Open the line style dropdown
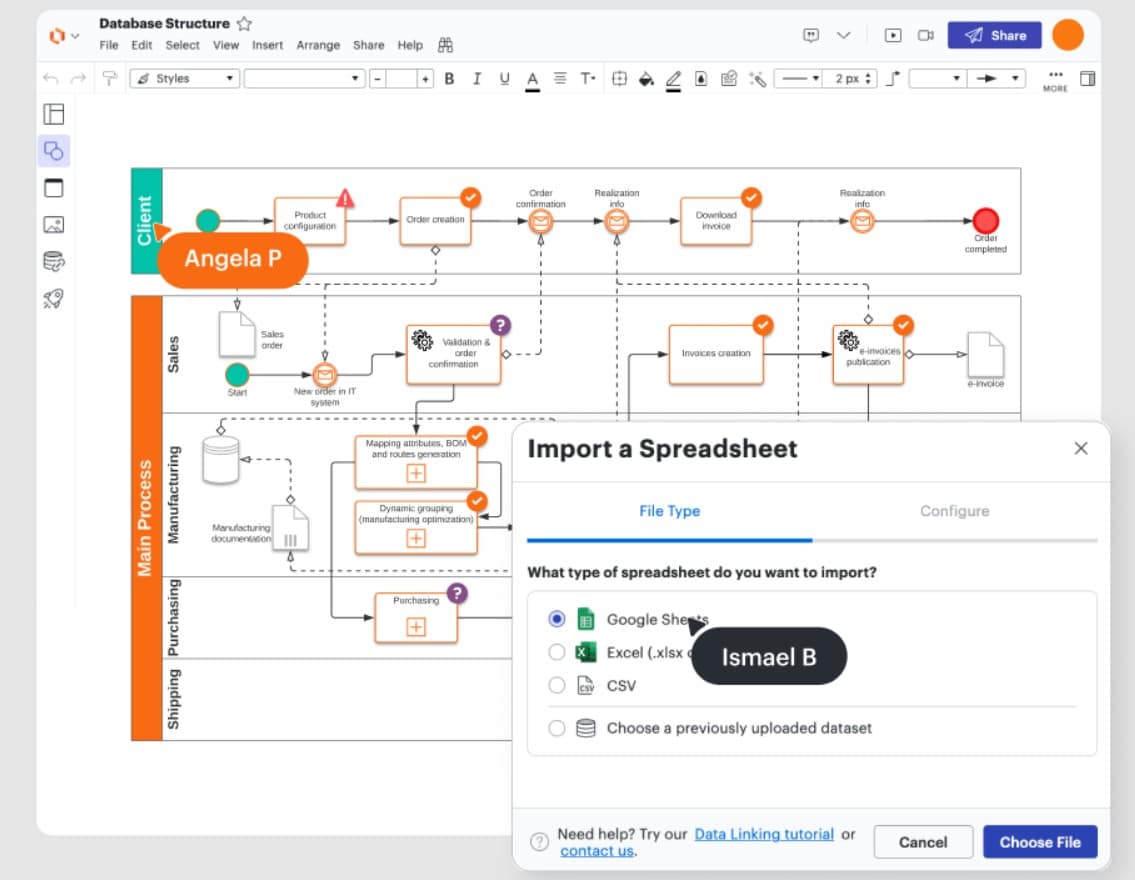The image size is (1135, 880). [x=798, y=78]
